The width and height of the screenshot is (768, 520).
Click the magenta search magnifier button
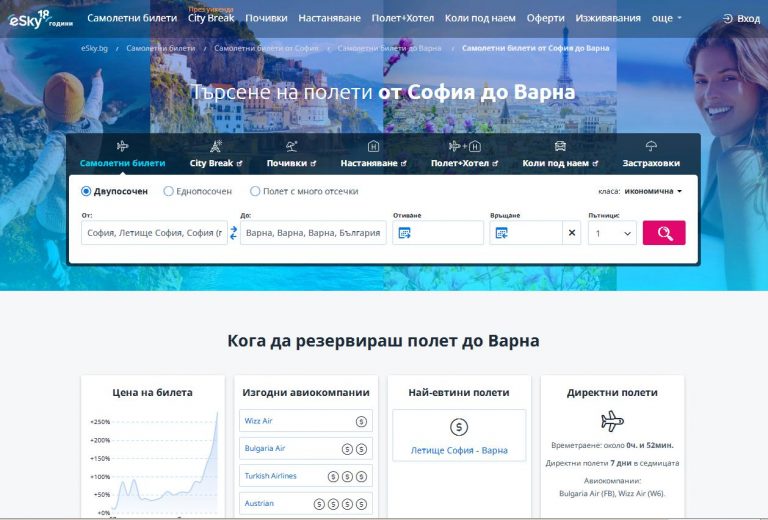click(x=664, y=233)
